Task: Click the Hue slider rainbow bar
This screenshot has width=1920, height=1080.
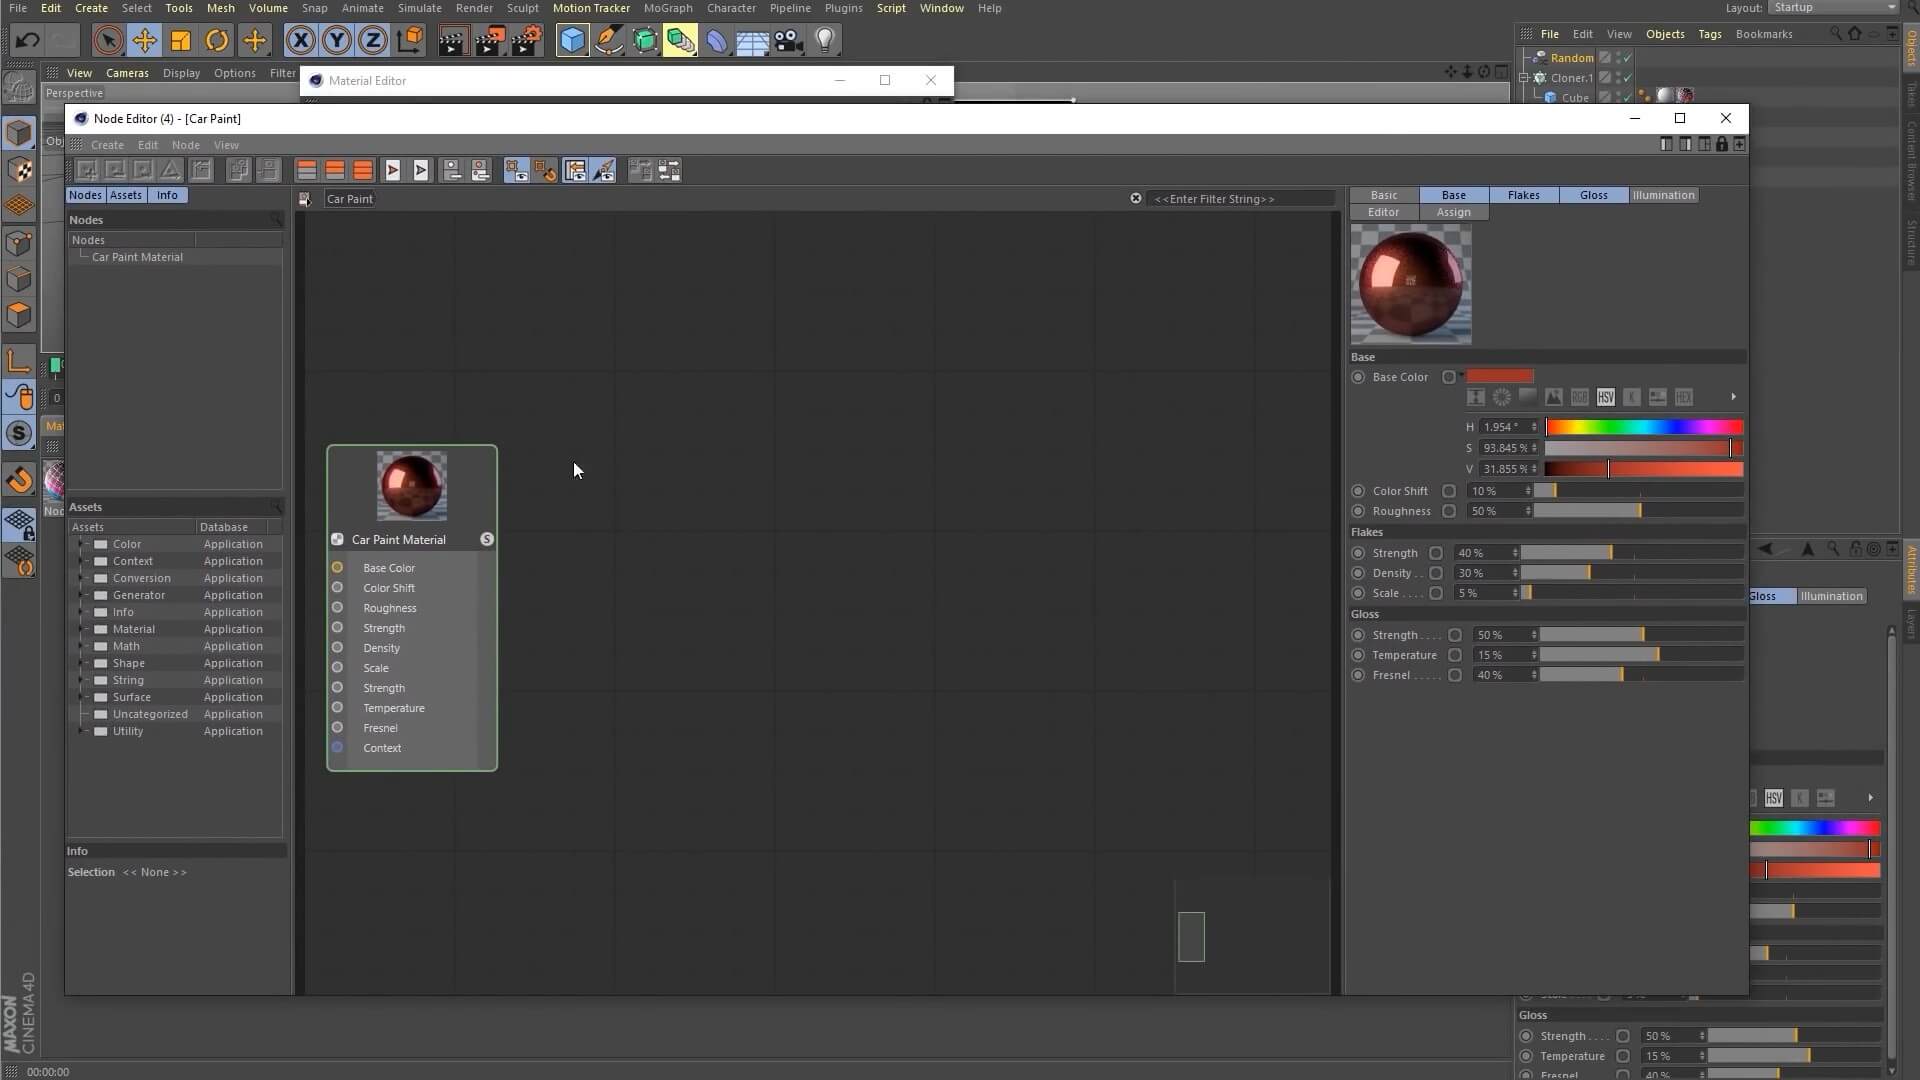Action: tap(1644, 427)
